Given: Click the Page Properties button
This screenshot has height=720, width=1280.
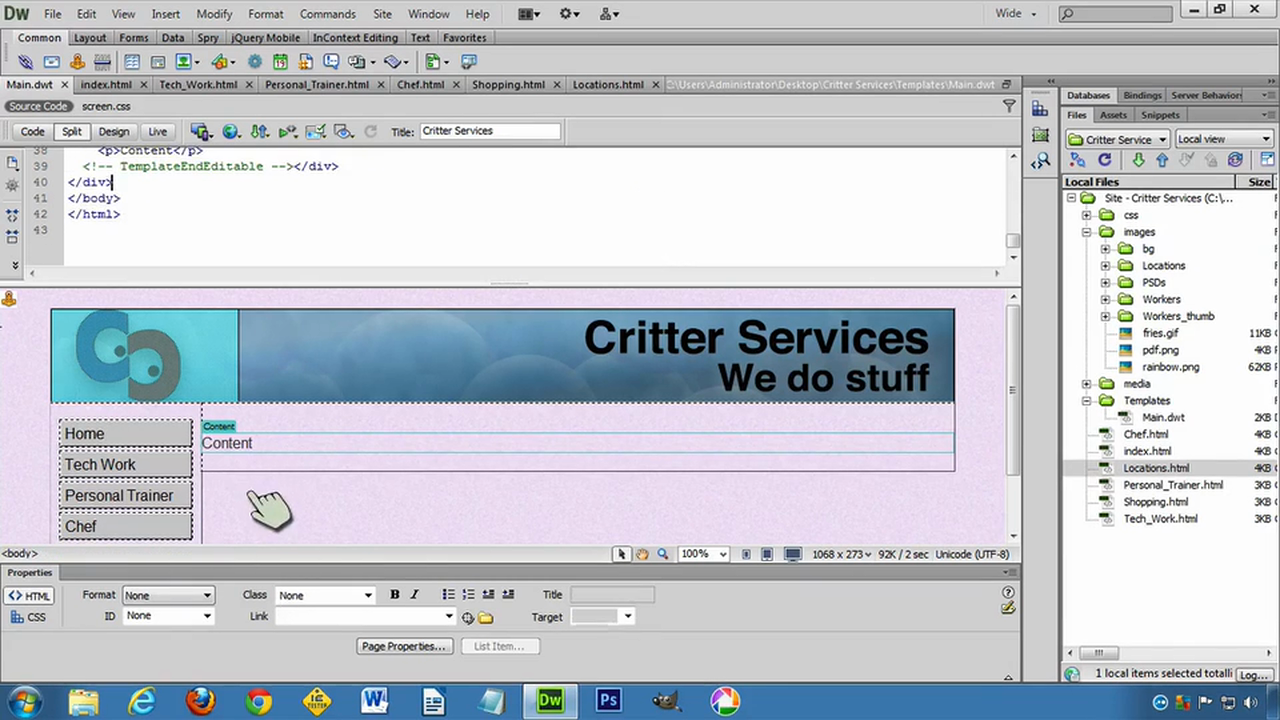Looking at the screenshot, I should tap(403, 647).
